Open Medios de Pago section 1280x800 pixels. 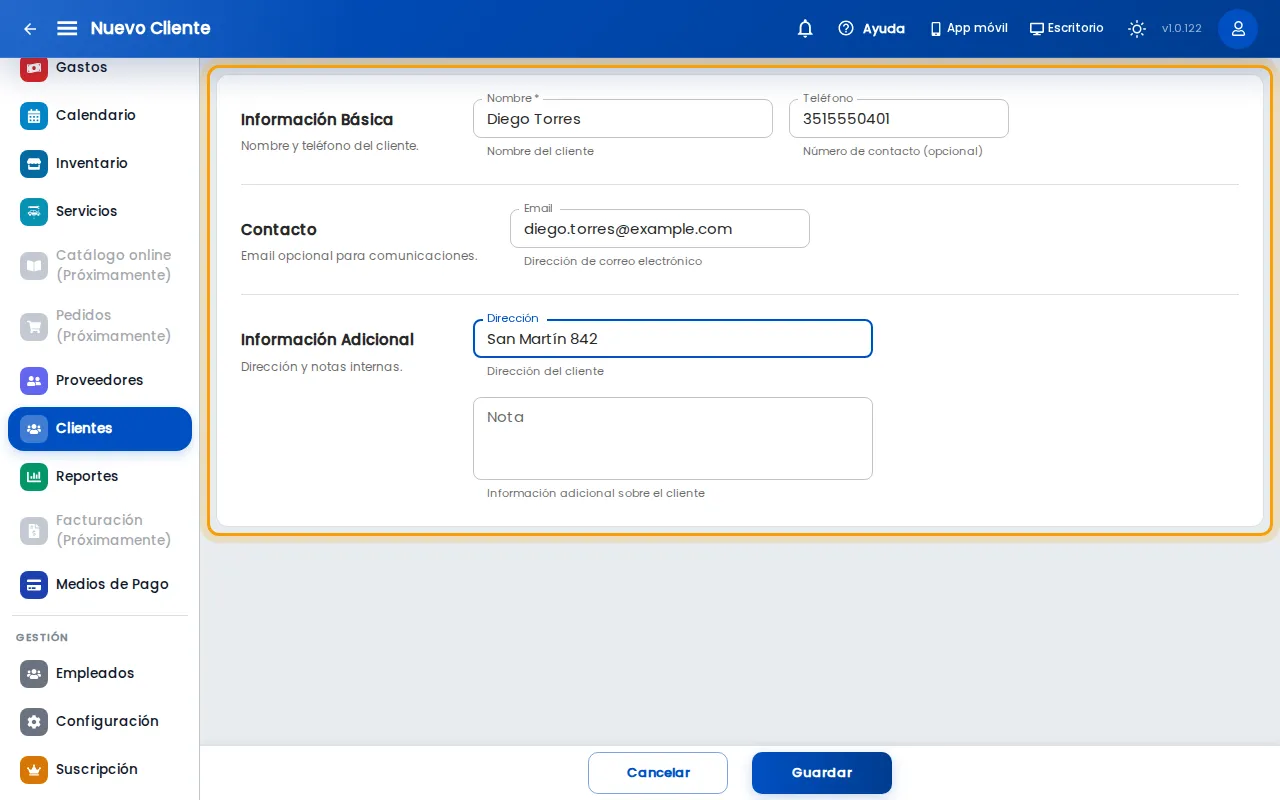[100, 584]
